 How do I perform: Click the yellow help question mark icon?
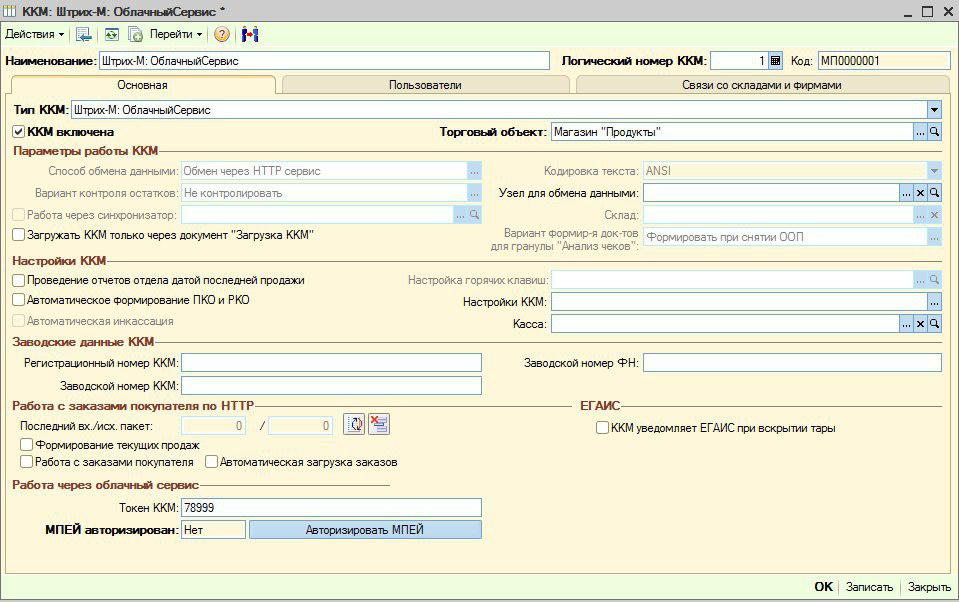tap(222, 34)
